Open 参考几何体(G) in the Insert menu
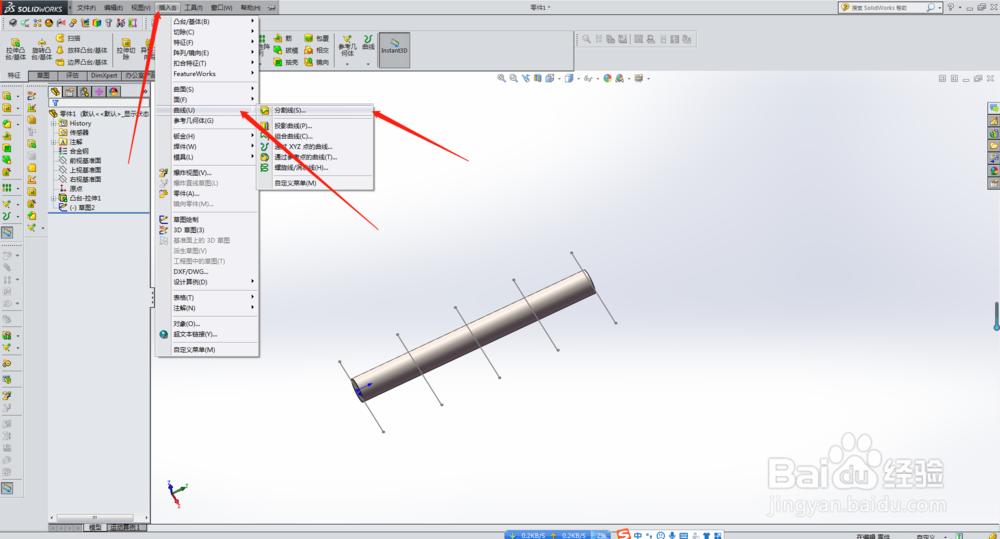 pyautogui.click(x=207, y=121)
